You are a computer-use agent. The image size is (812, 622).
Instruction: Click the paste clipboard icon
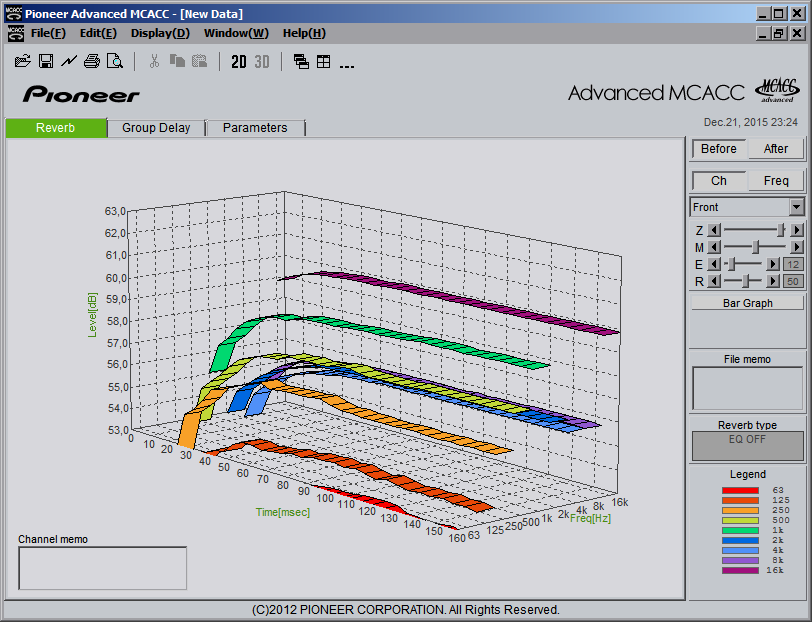coord(199,61)
